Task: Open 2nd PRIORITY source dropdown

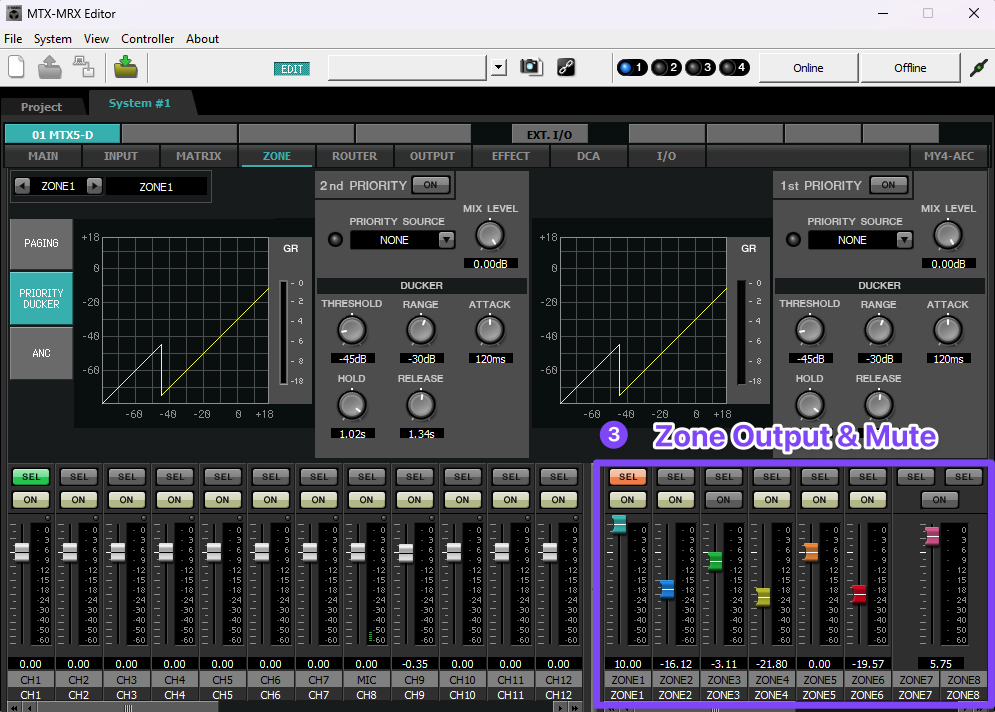Action: click(447, 240)
